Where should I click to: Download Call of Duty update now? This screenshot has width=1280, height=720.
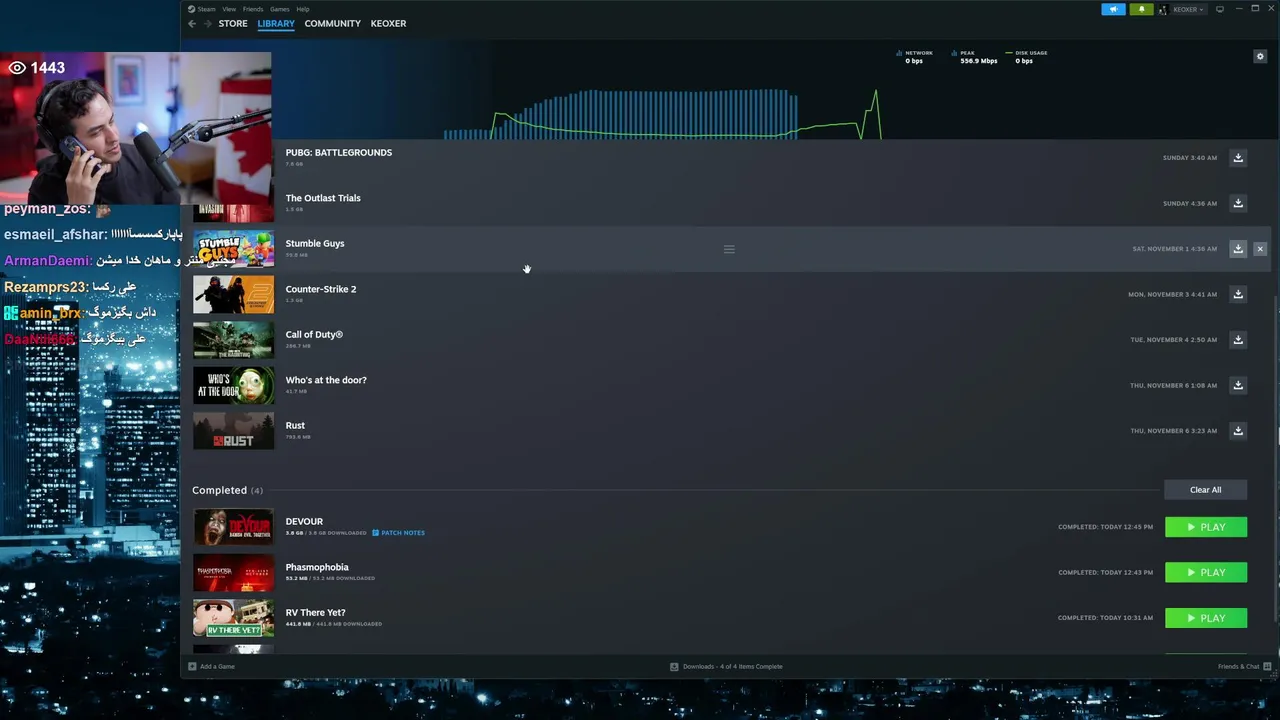point(1238,340)
